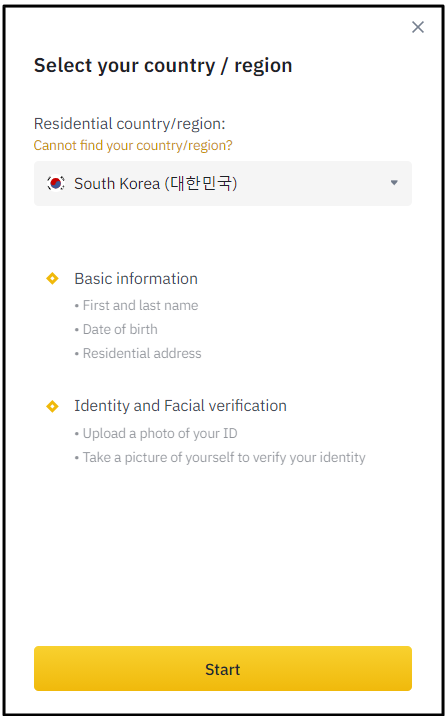The height and width of the screenshot is (716, 446).
Task: Click the 'Basic information' heading
Action: (x=136, y=279)
